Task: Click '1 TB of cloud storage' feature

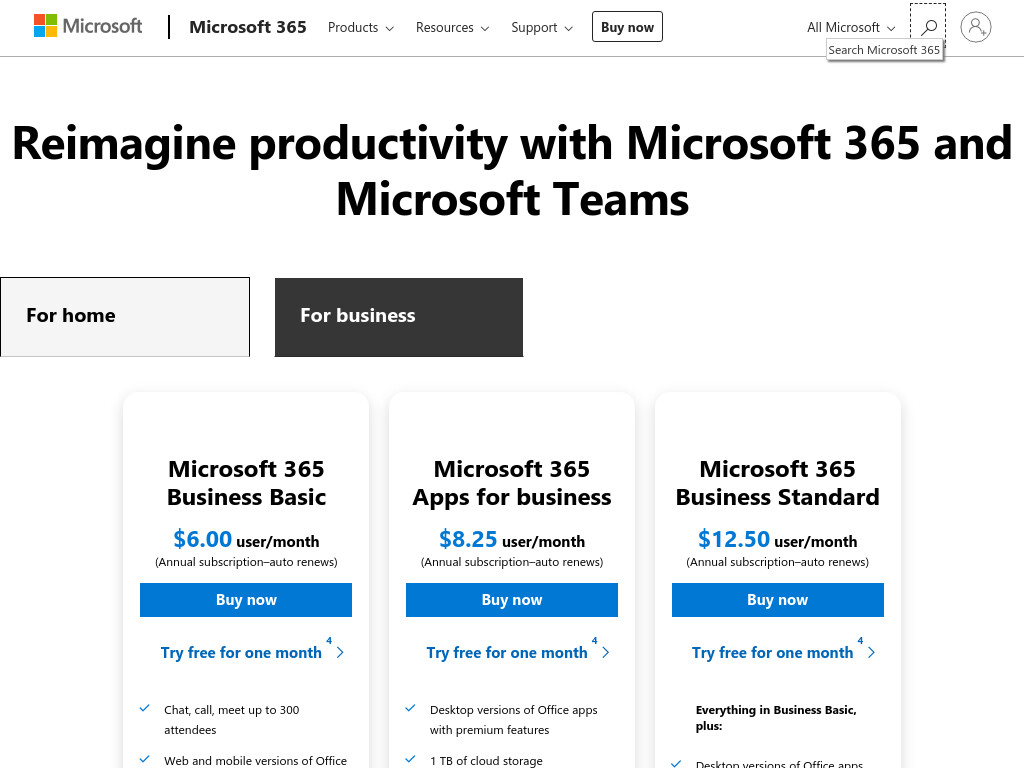Action: point(486,761)
